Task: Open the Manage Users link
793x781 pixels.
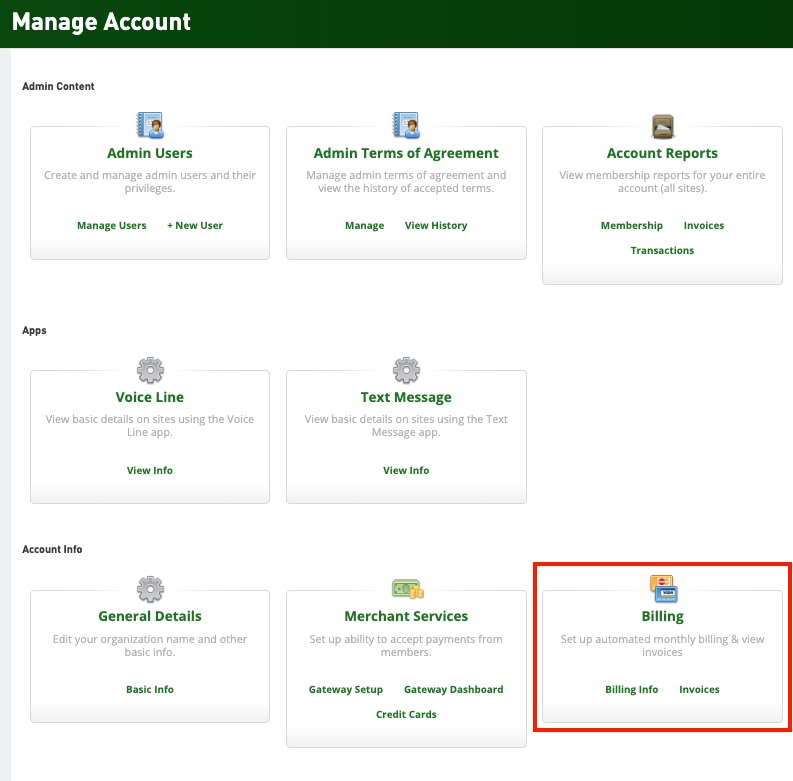Action: tap(111, 226)
